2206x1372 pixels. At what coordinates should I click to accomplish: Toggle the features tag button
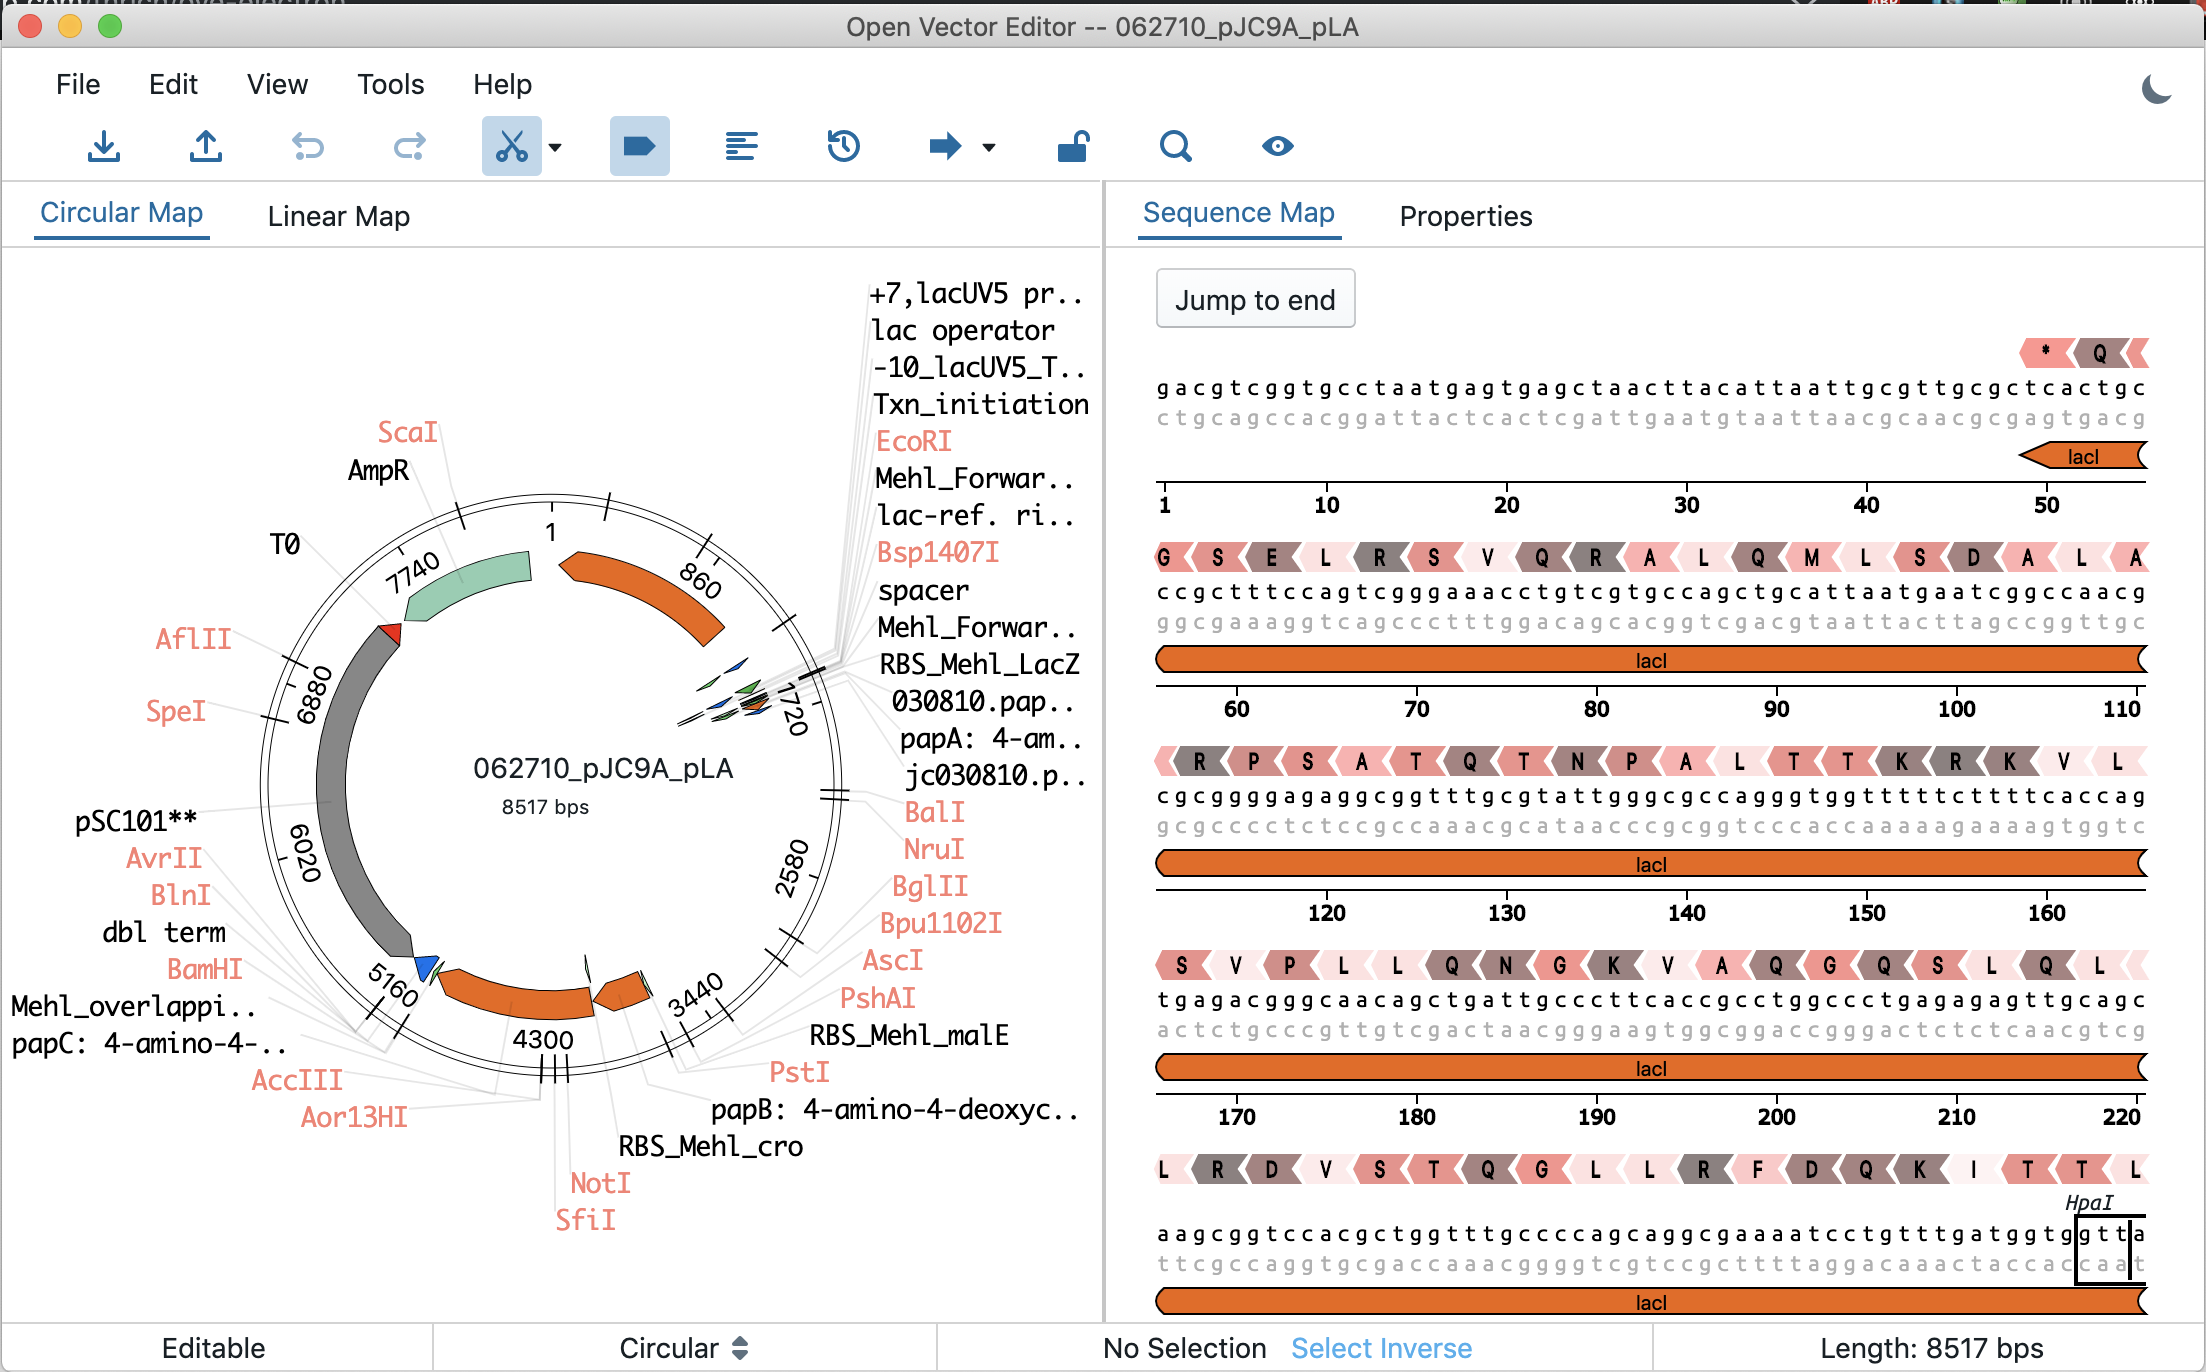coord(639,147)
